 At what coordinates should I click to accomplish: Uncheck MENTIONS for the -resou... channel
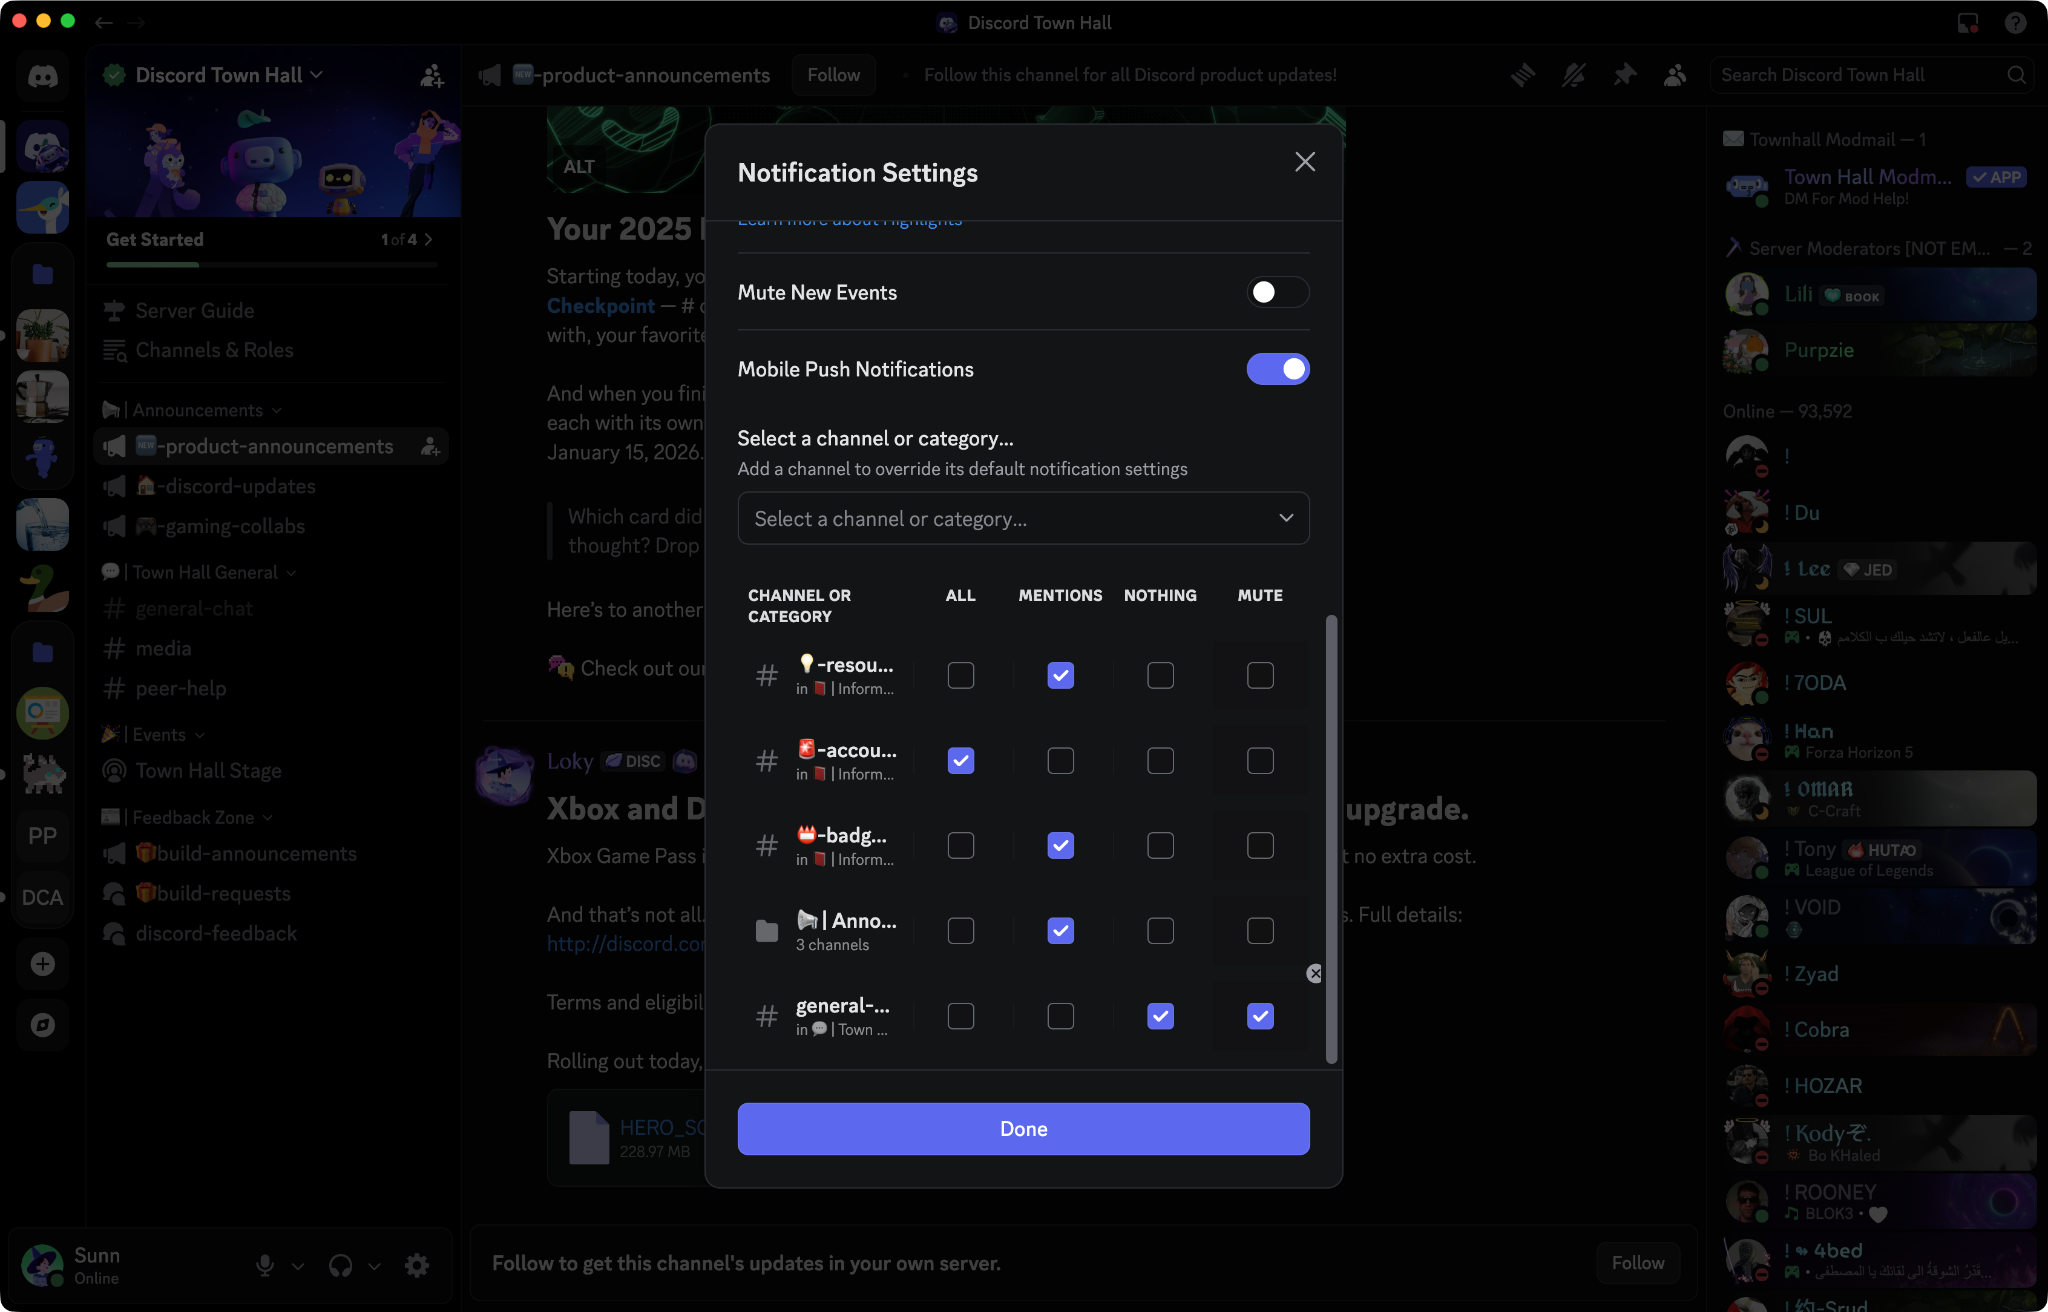[x=1061, y=676]
